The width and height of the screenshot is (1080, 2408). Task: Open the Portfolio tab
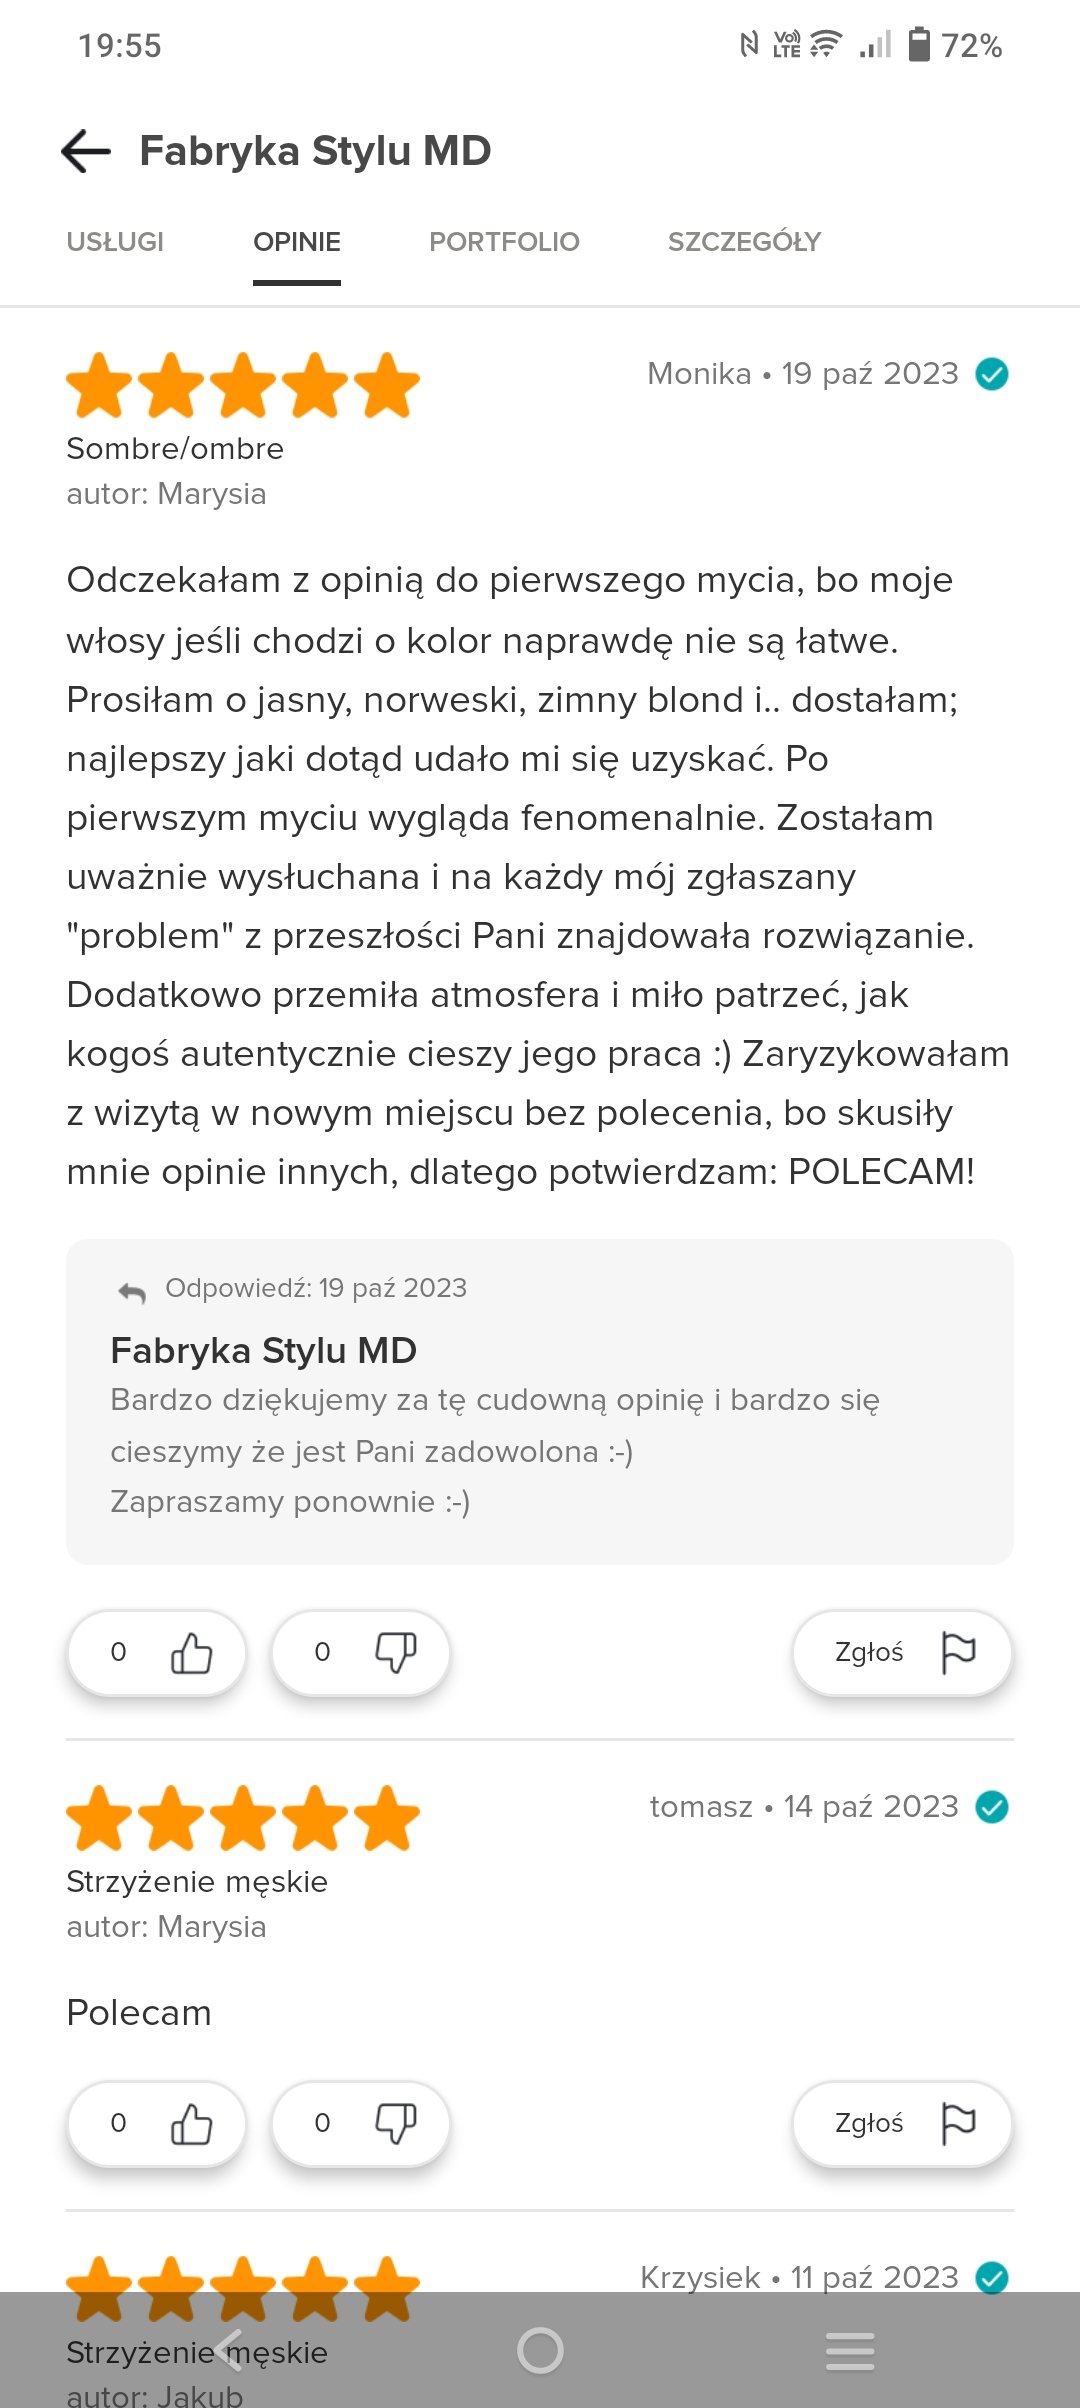[x=504, y=242]
